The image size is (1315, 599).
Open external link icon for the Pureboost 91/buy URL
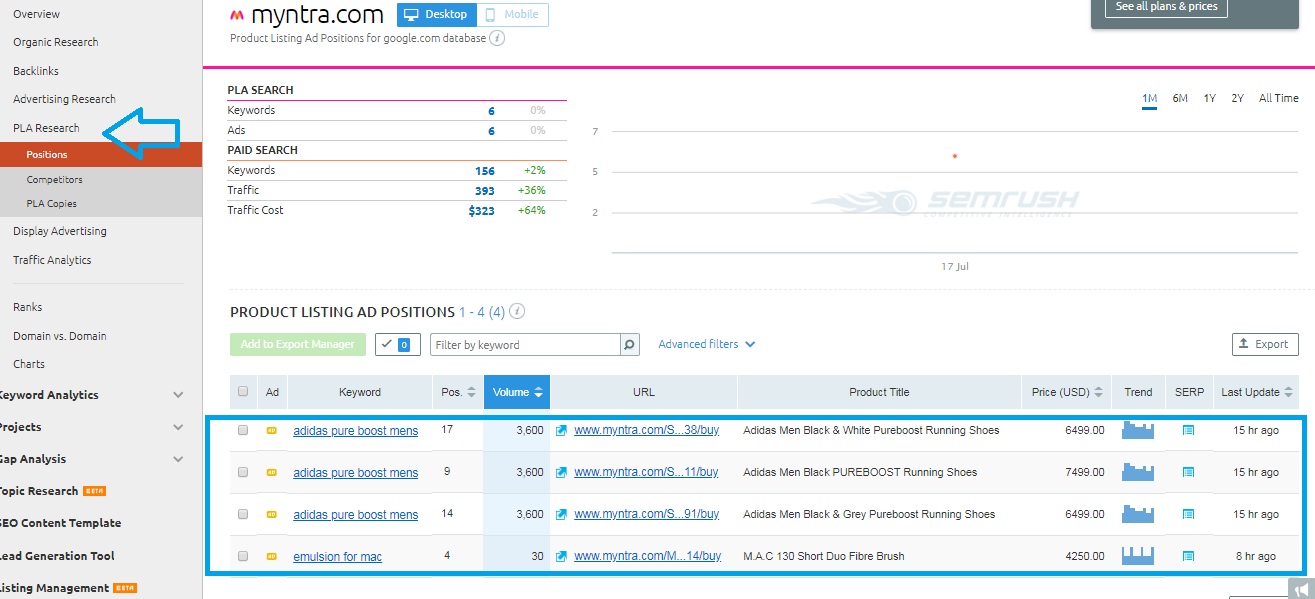pos(561,515)
